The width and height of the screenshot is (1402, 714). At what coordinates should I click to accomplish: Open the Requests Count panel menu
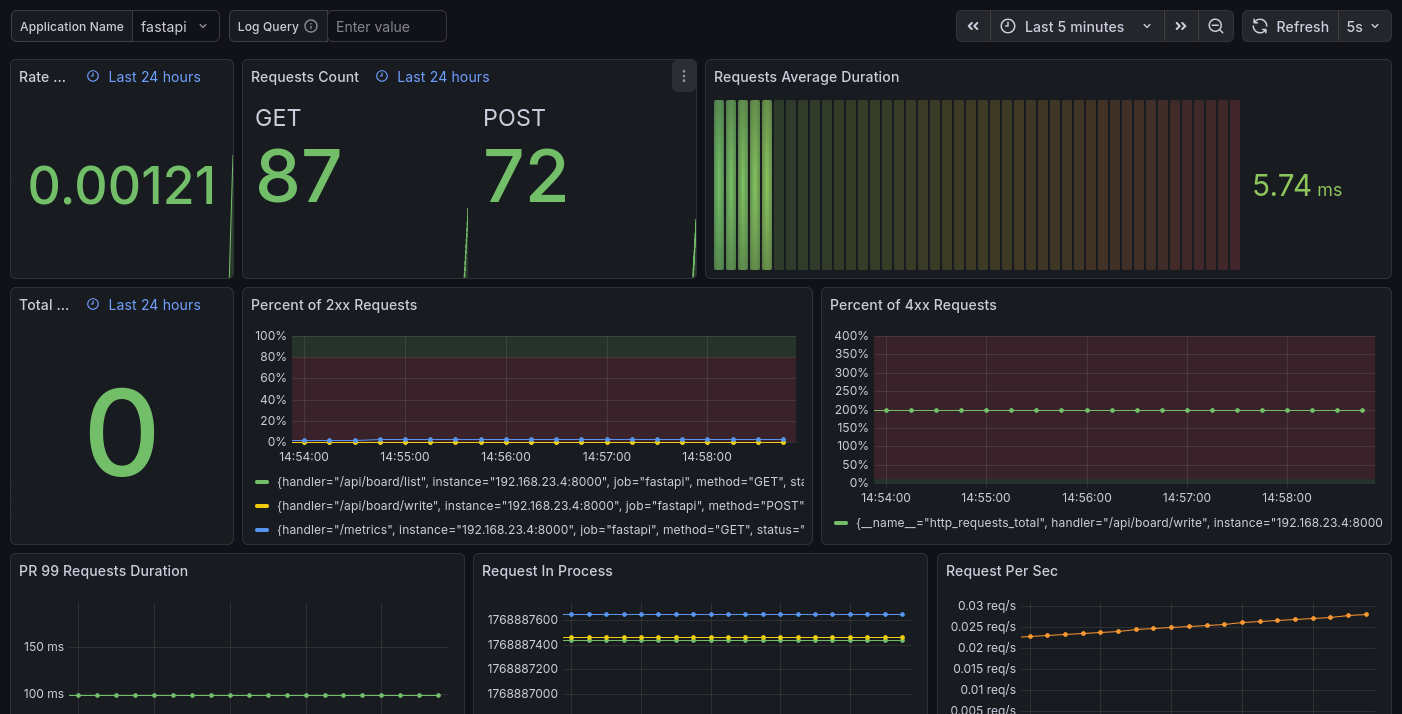(x=684, y=76)
